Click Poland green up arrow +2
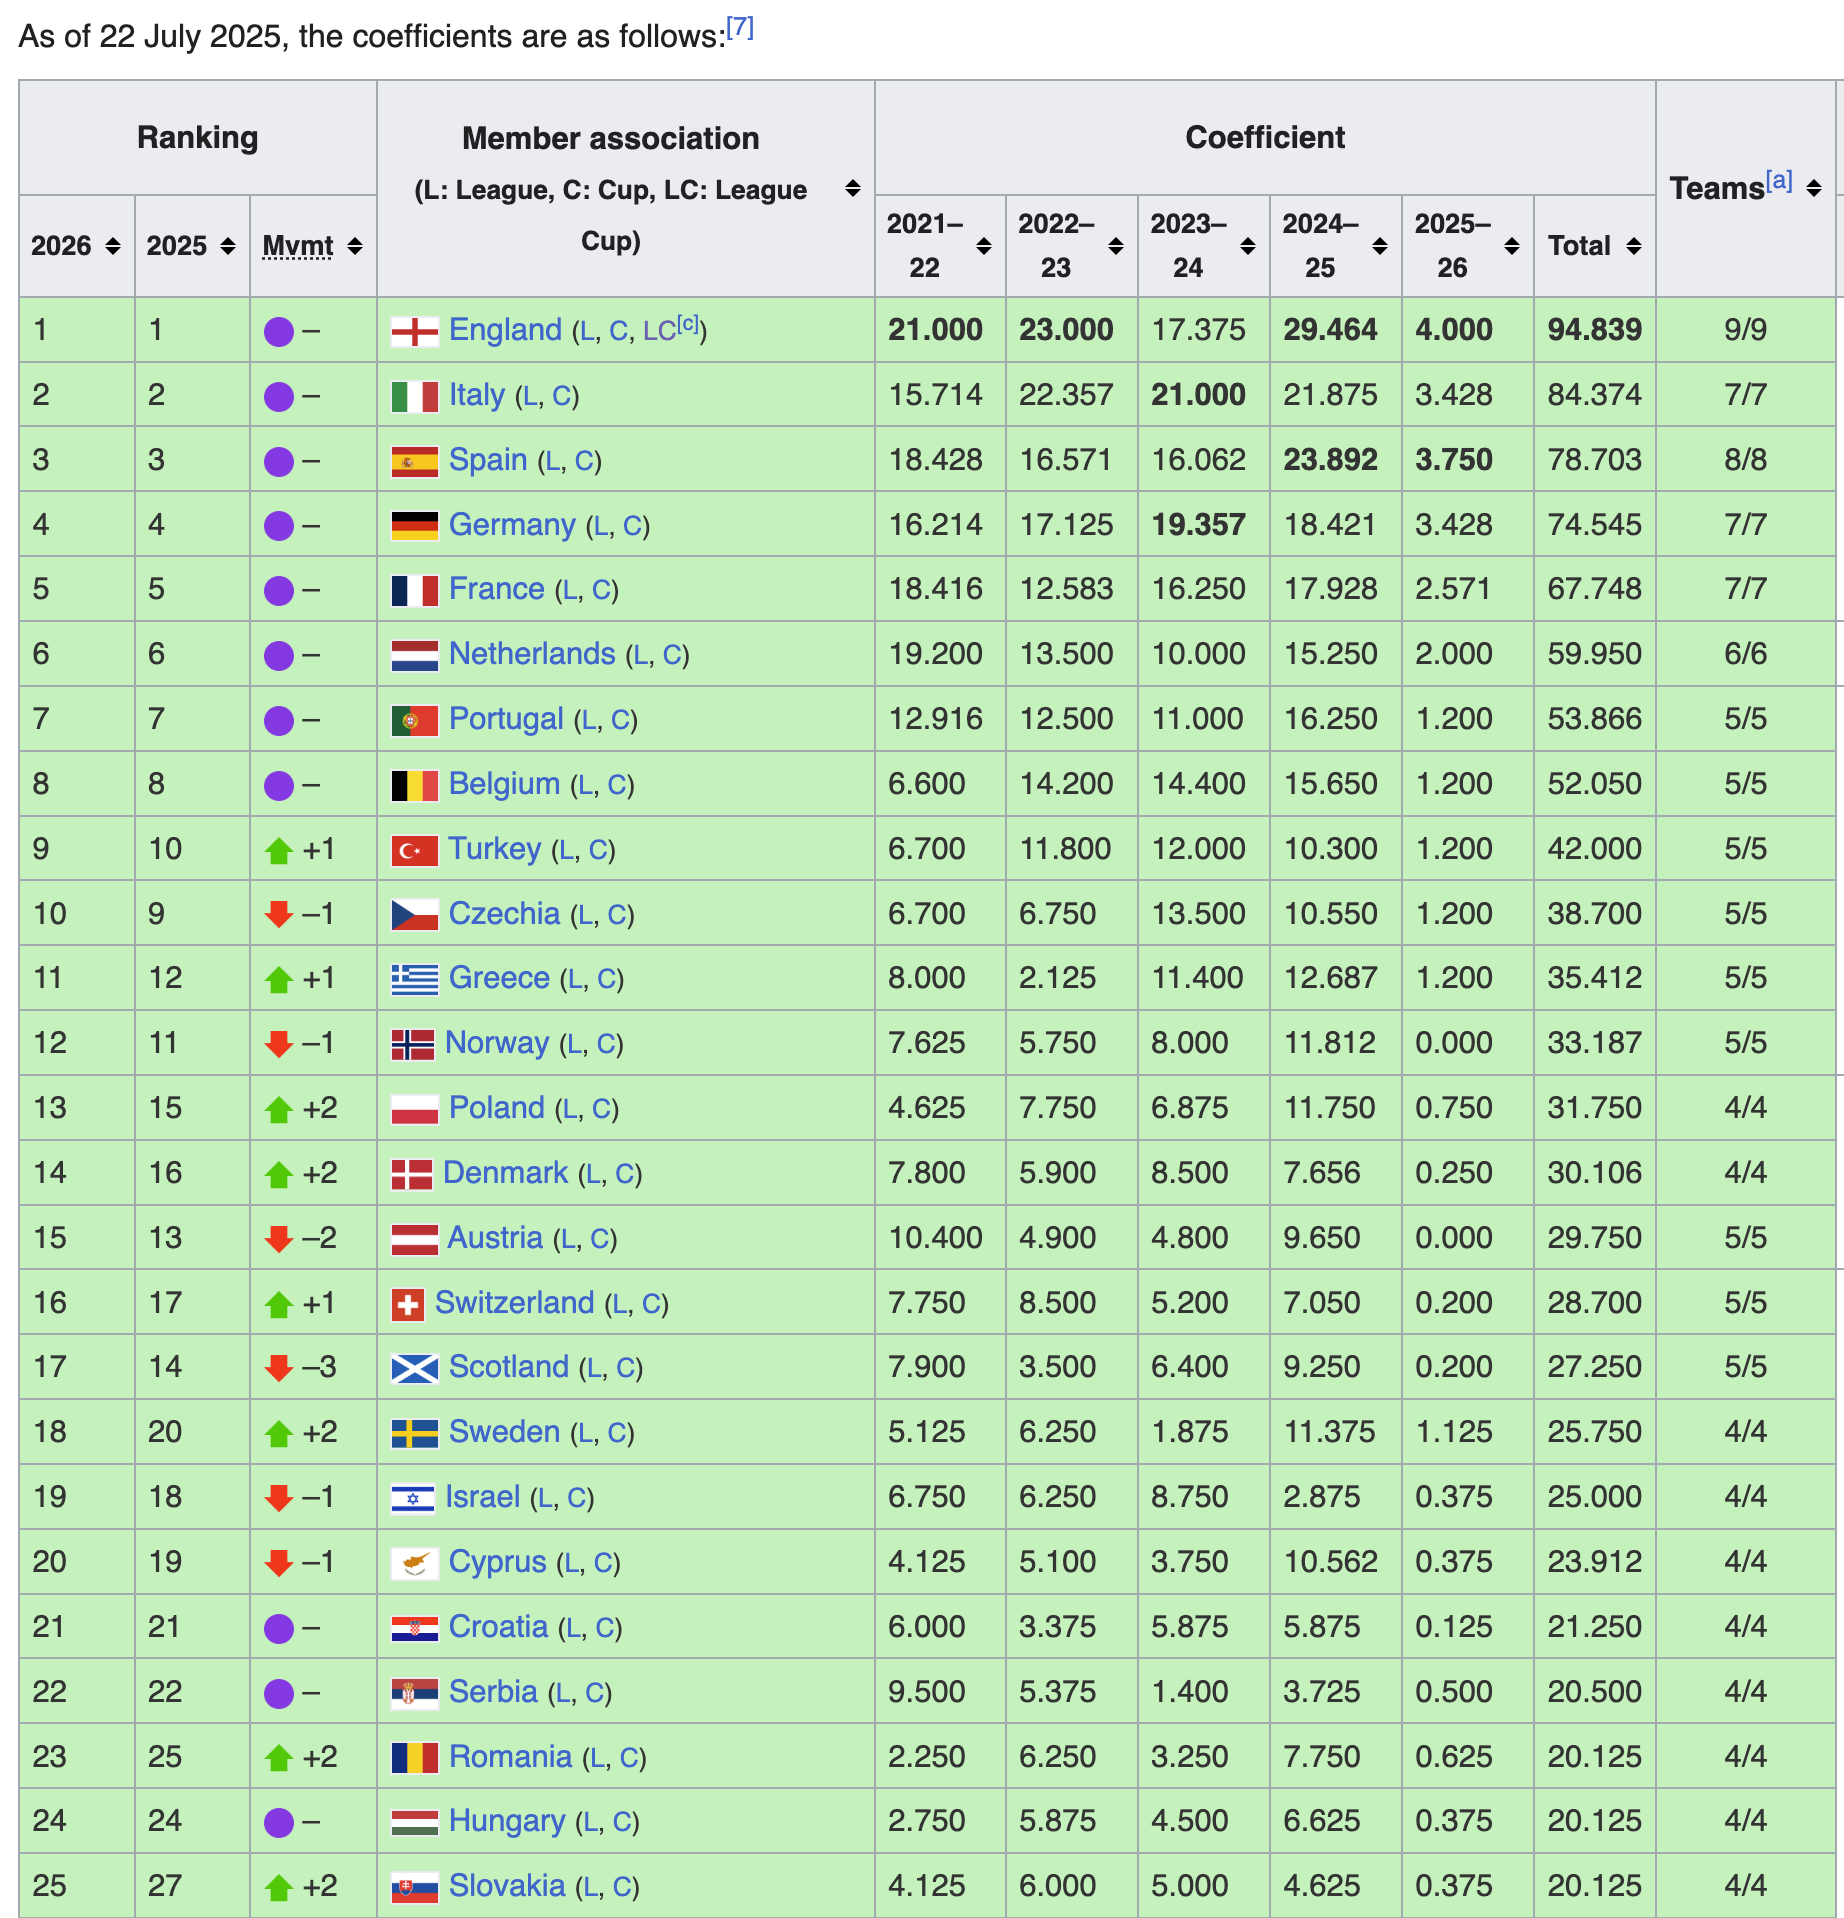 point(279,1109)
